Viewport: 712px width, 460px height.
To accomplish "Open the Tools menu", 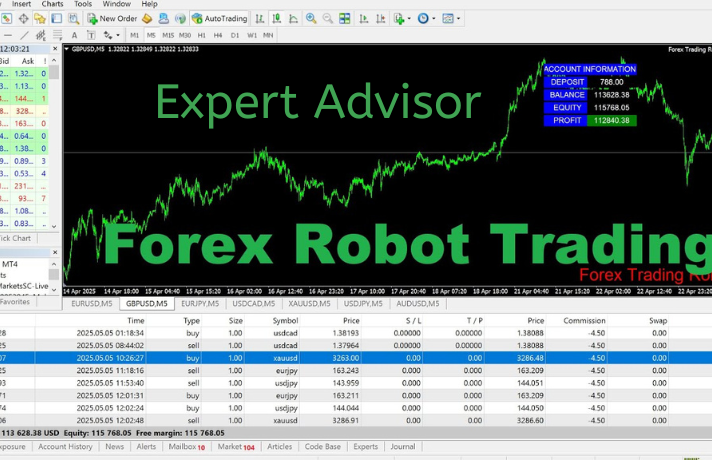I will [83, 4].
